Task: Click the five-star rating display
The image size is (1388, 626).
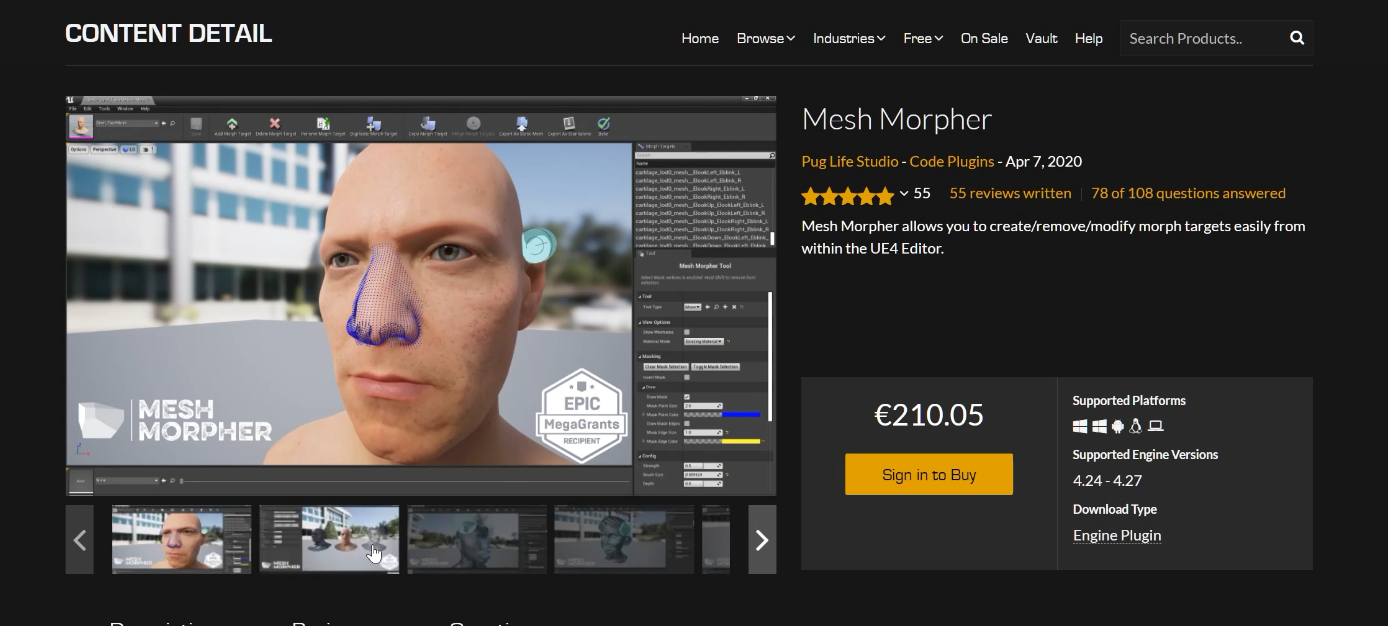Action: 848,195
